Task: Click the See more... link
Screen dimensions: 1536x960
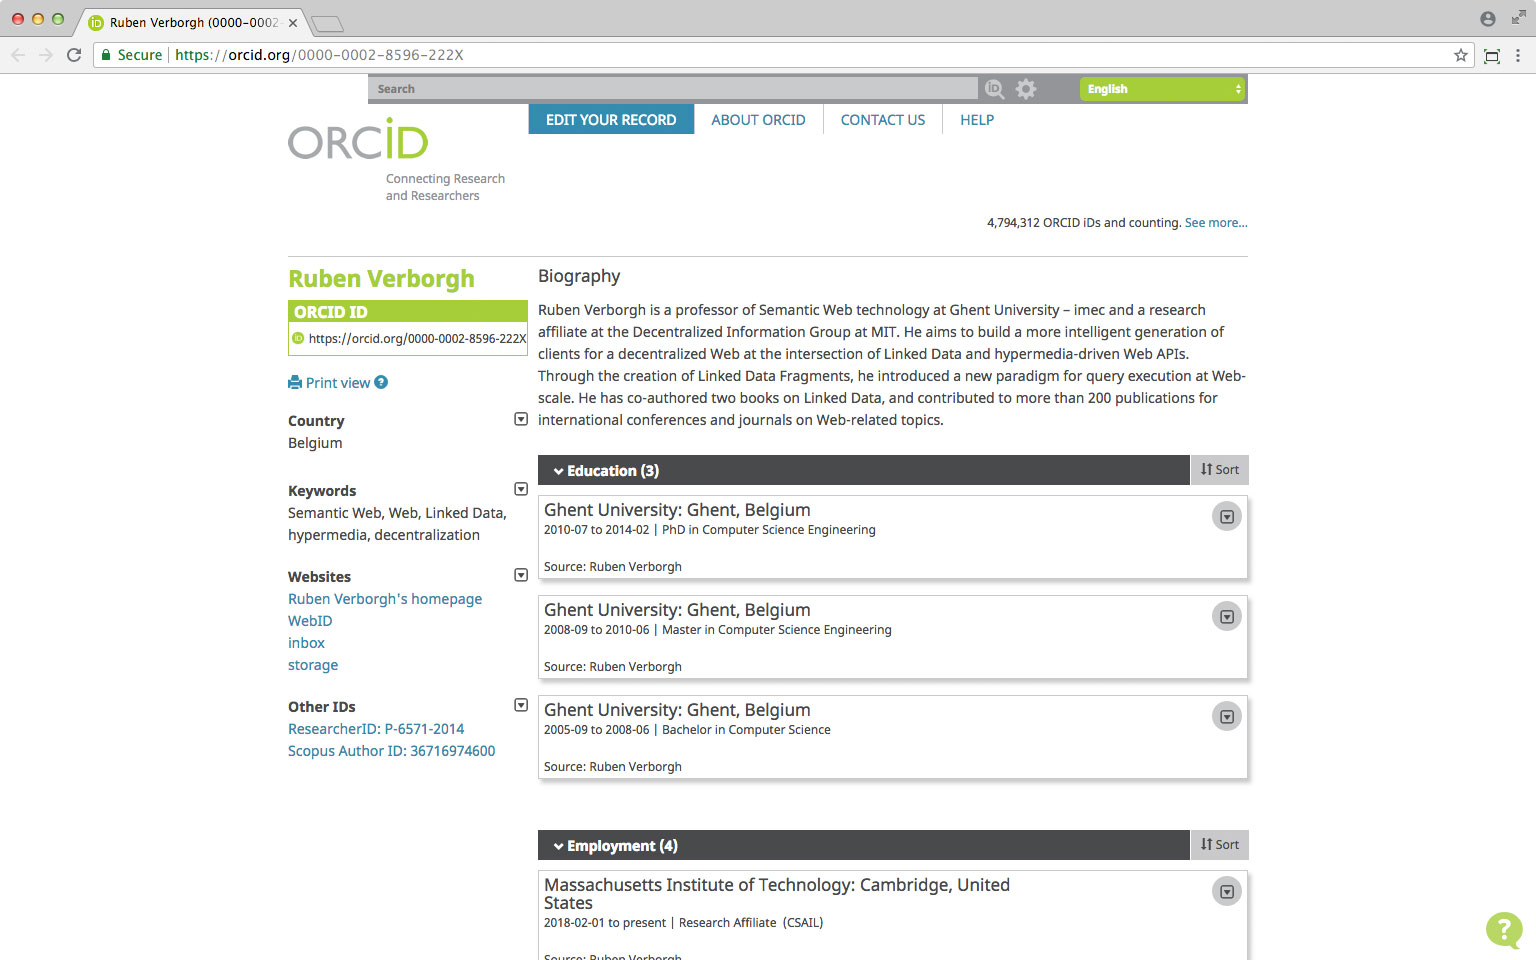Action: pyautogui.click(x=1216, y=223)
